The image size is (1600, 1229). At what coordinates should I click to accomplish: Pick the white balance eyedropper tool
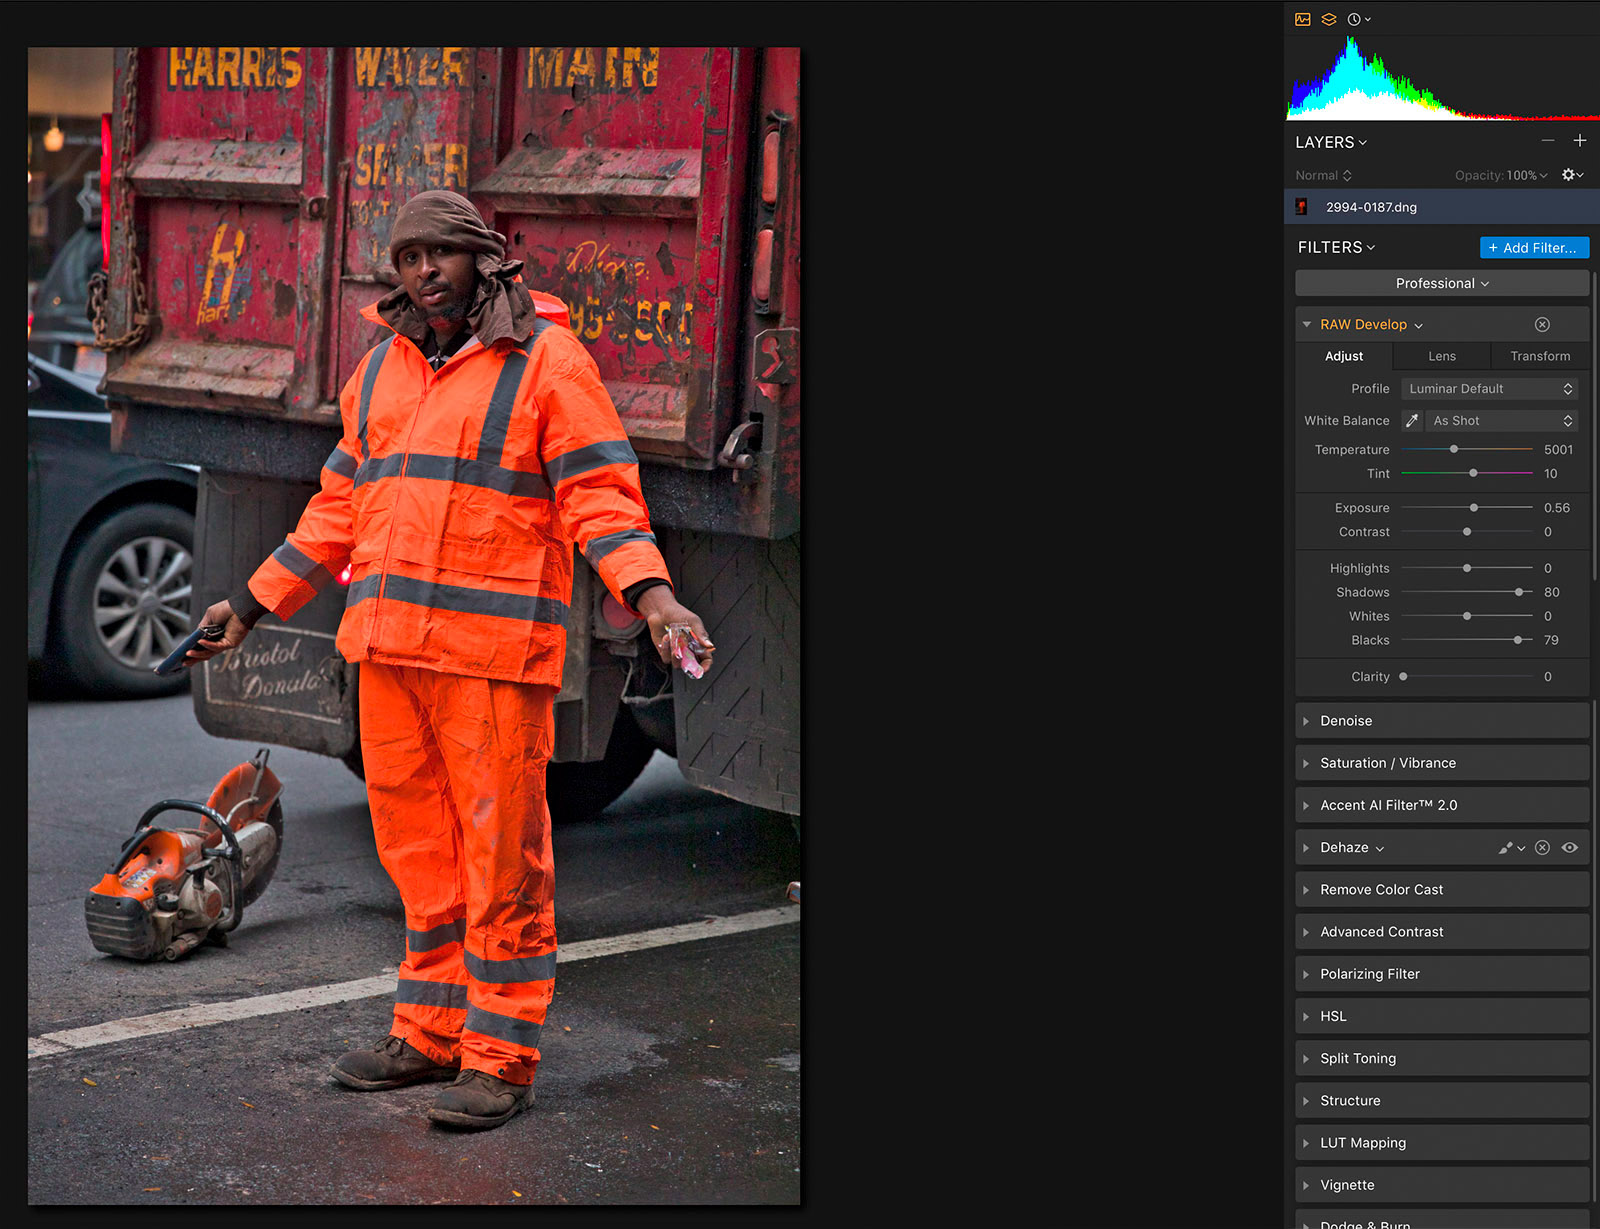click(1412, 421)
